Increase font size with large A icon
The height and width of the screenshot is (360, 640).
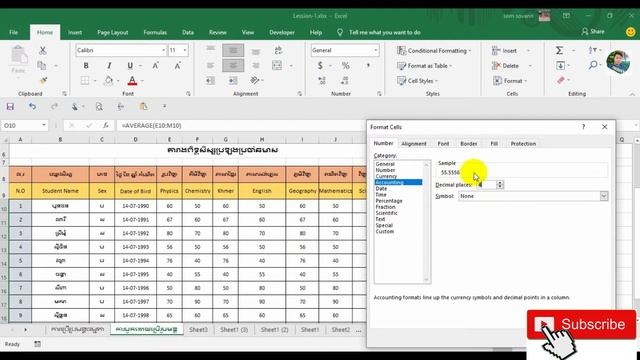[156, 65]
